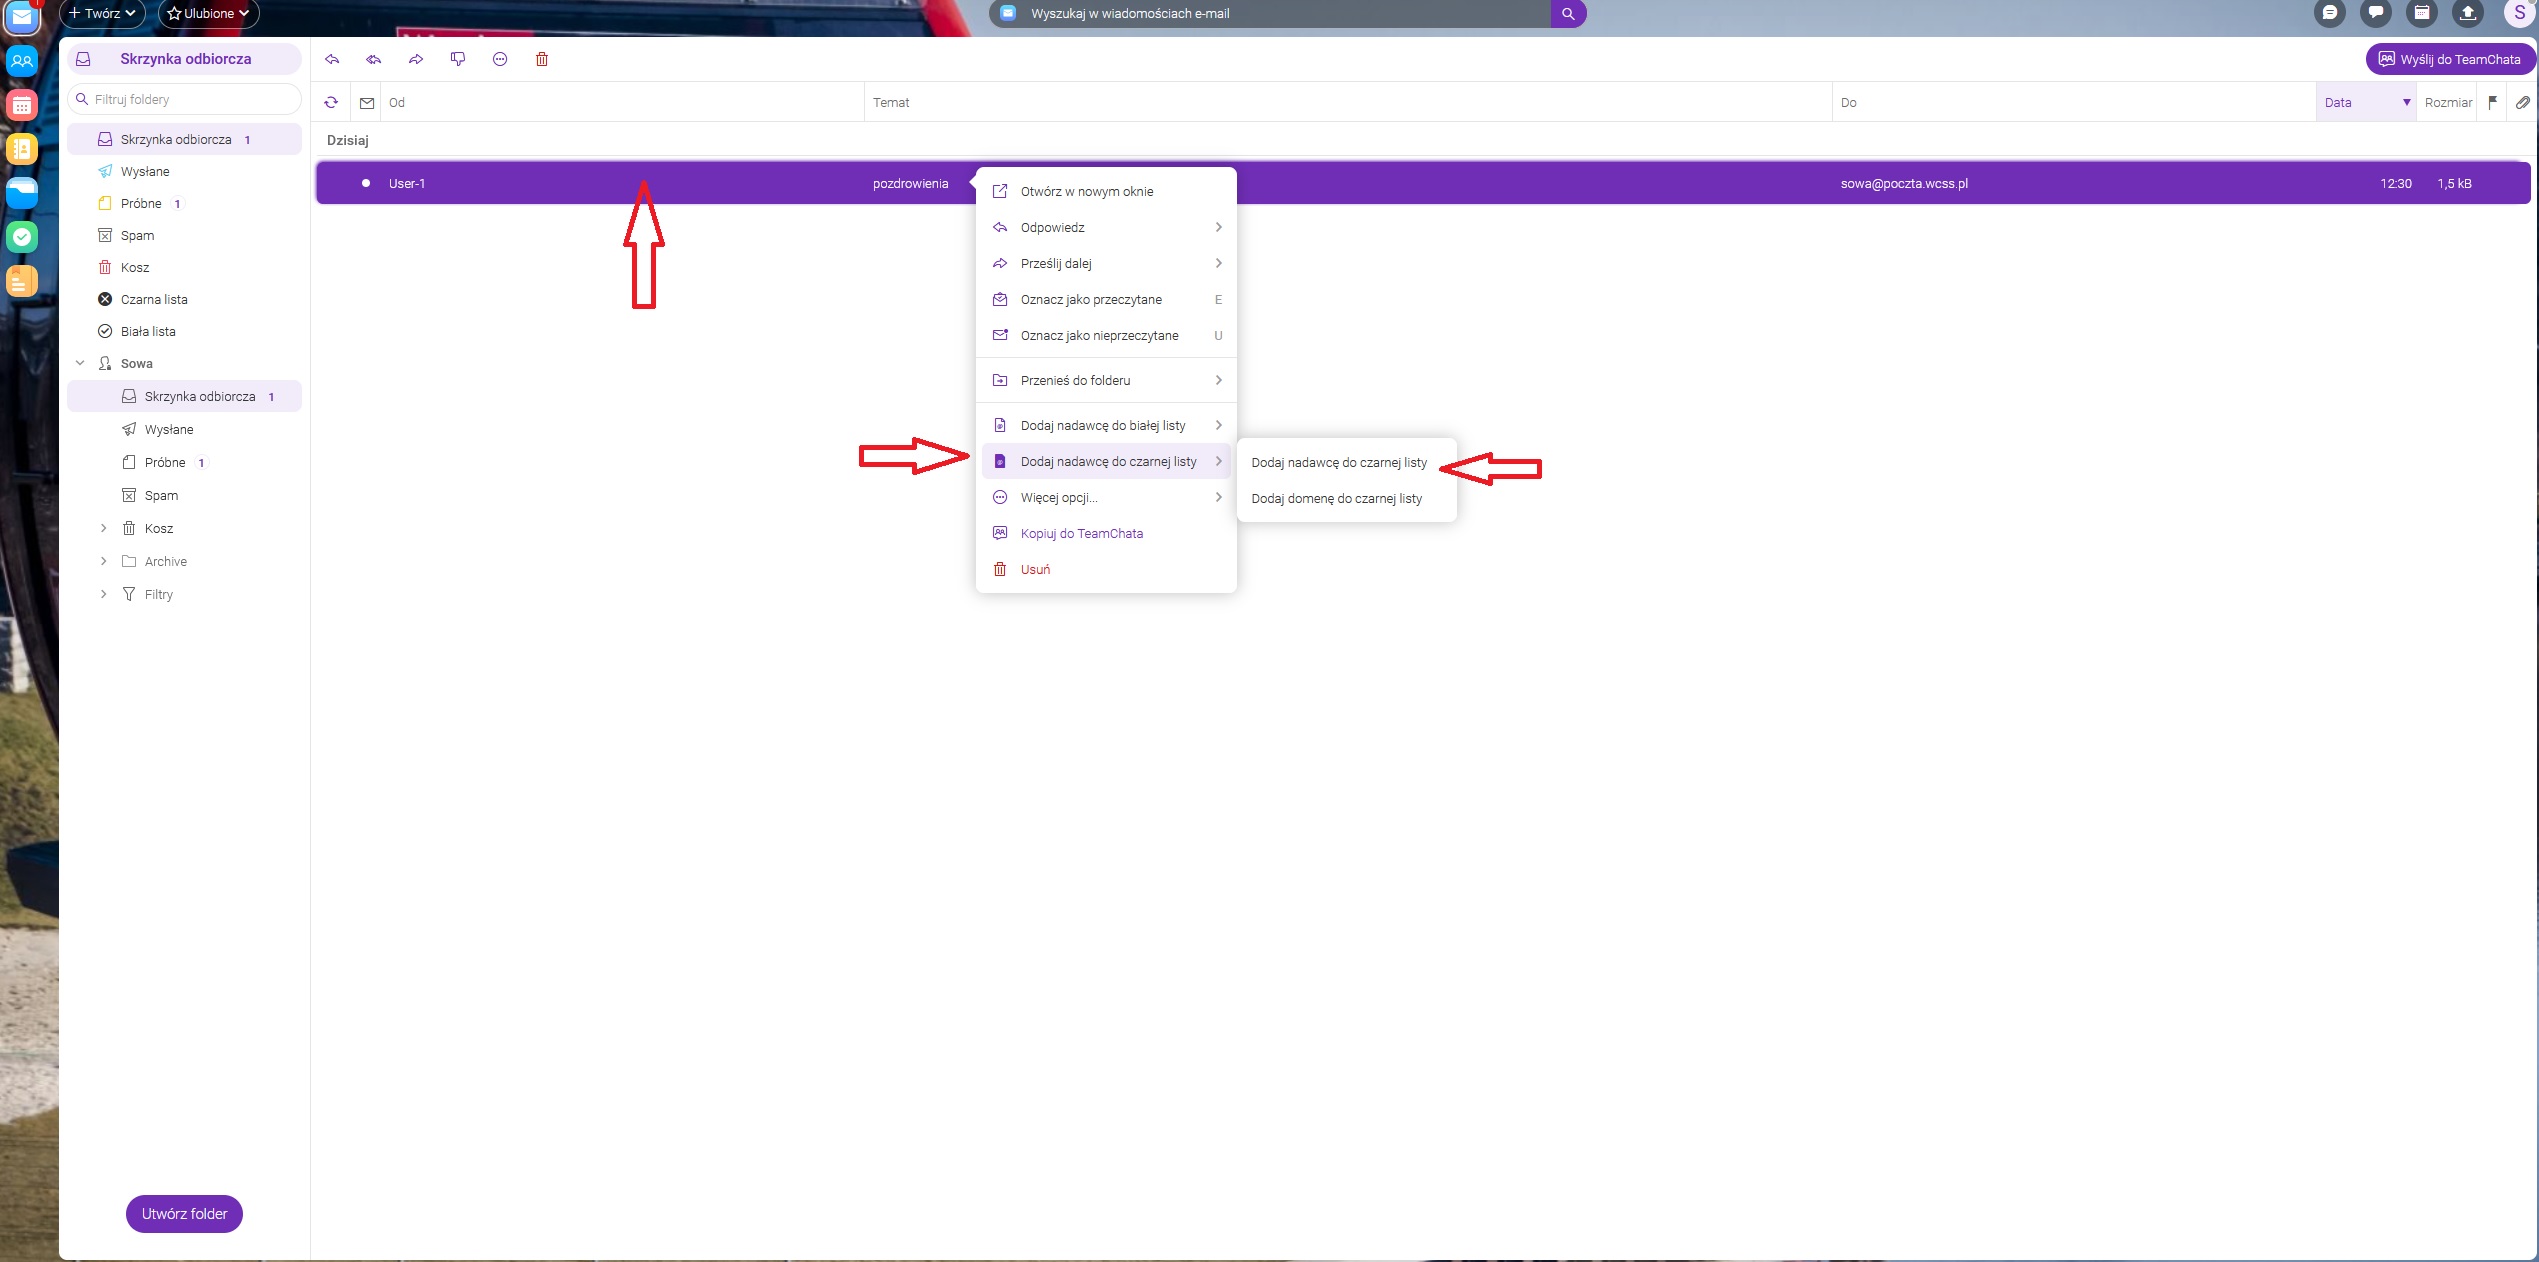This screenshot has height=1262, width=2539.
Task: Choose Oznacz jako przeczytane menu entry
Action: coord(1091,299)
